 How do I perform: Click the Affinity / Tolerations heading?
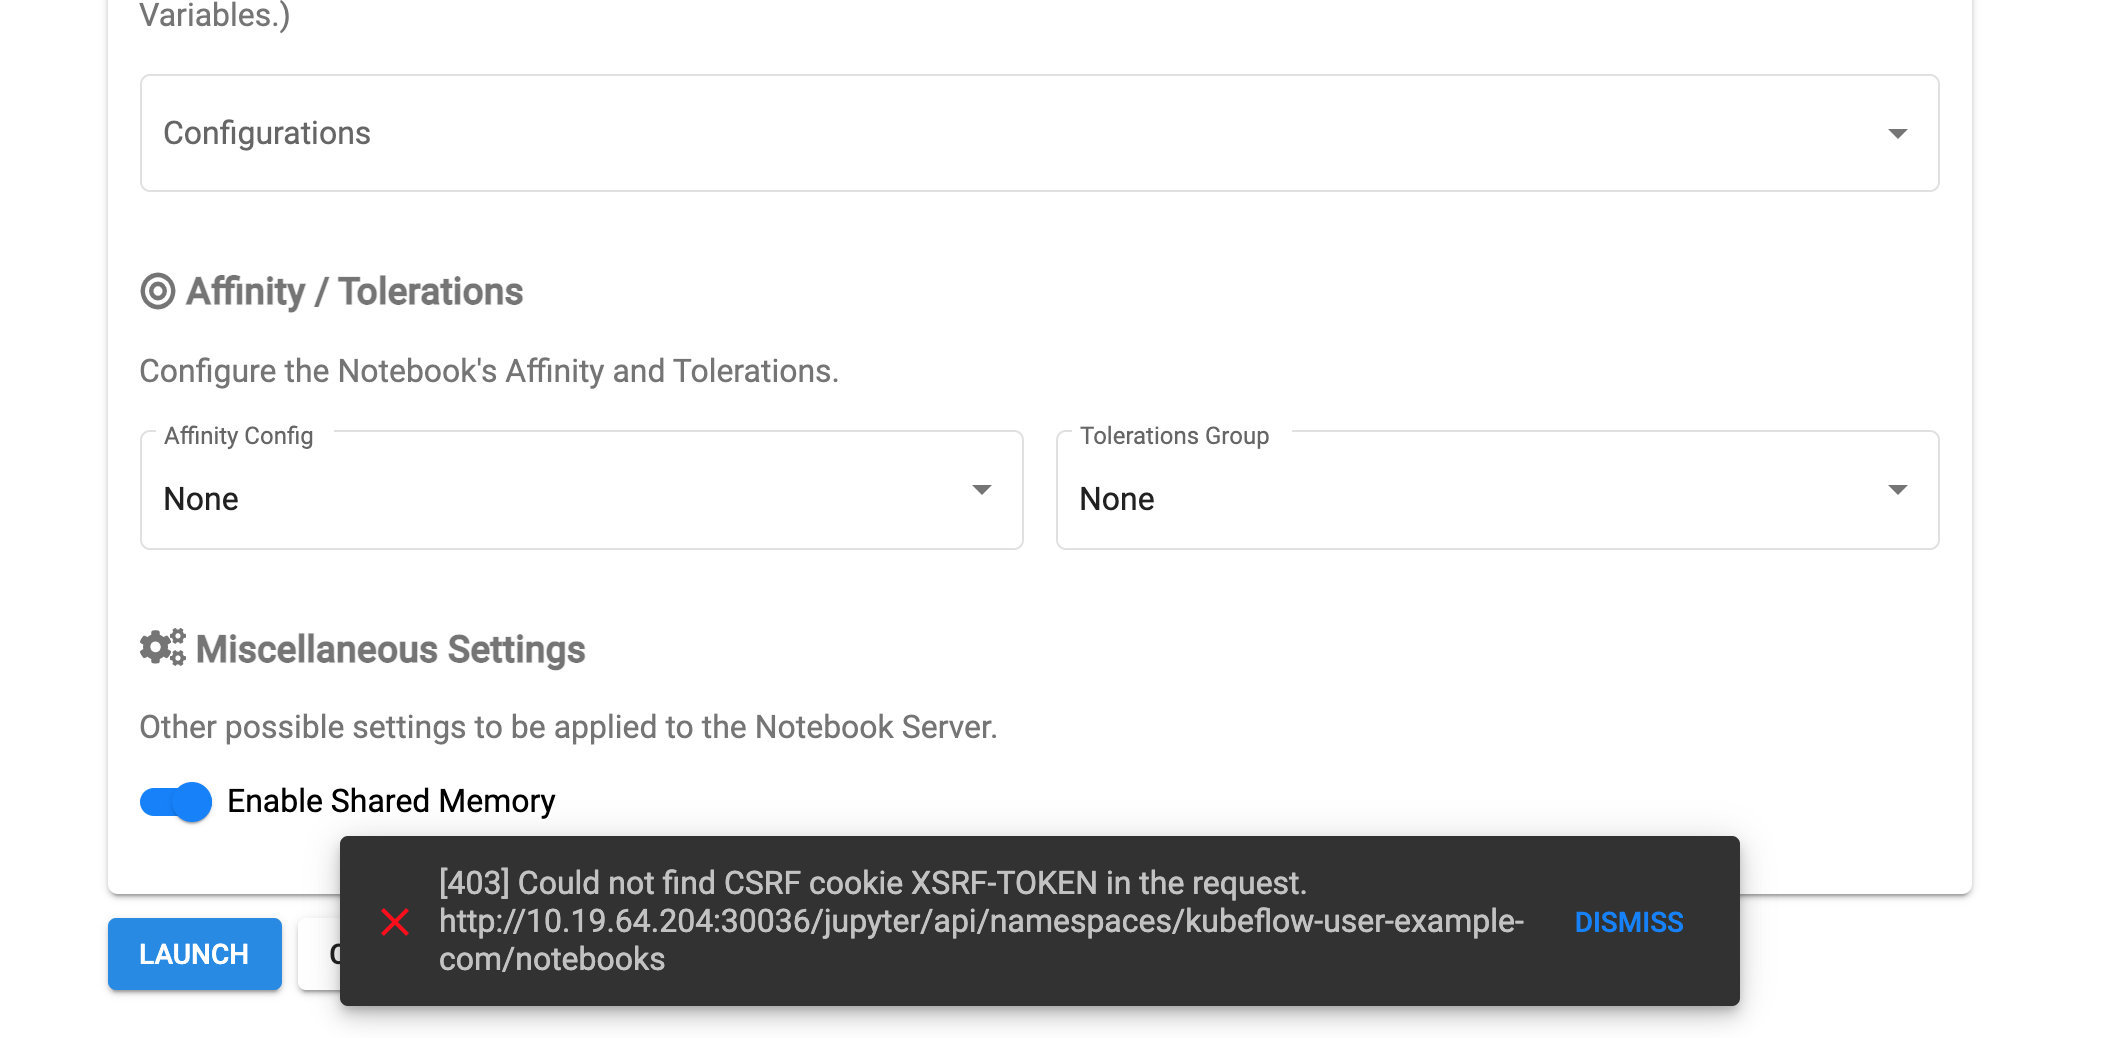point(354,292)
